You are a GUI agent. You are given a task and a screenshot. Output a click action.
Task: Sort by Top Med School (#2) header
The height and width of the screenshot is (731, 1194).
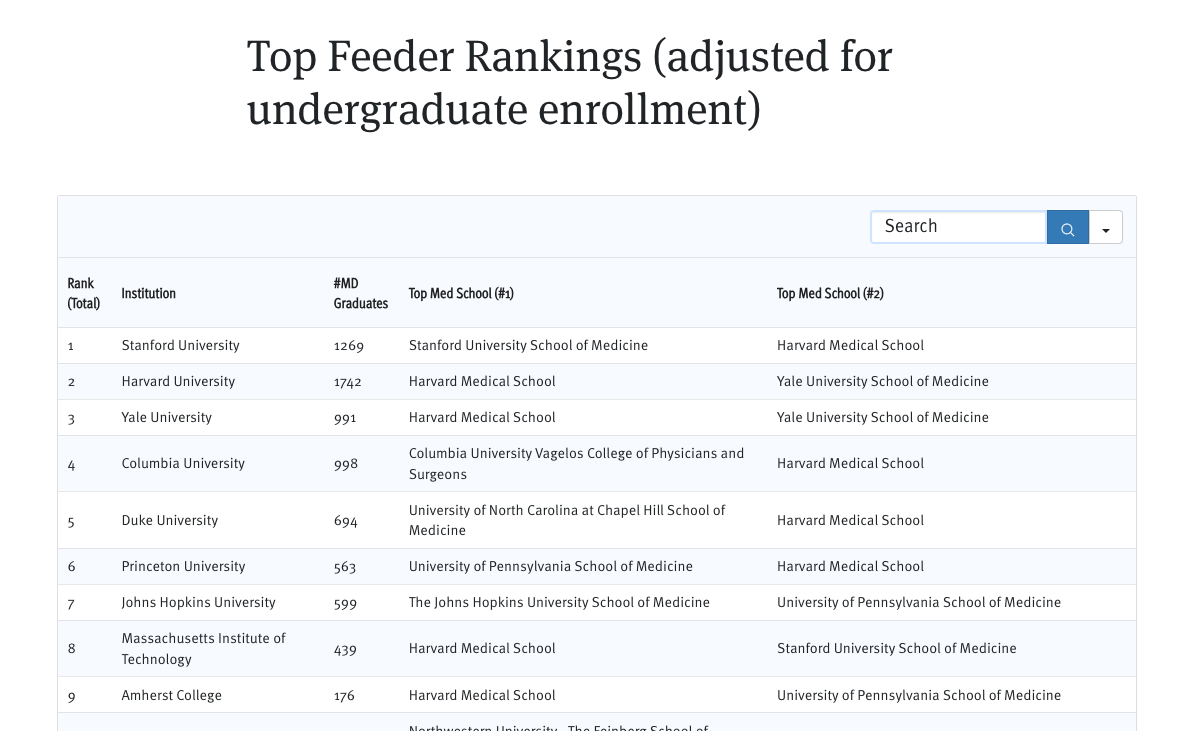830,293
